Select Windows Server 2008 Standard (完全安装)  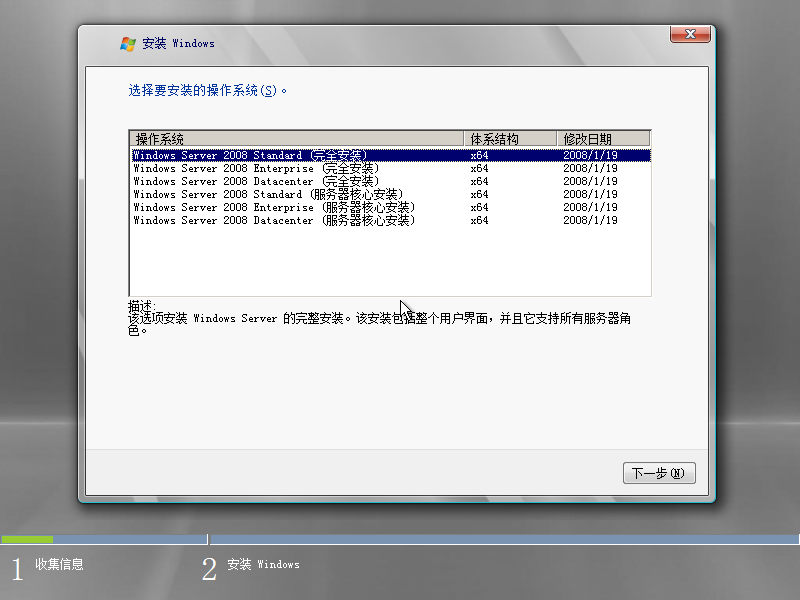250,155
